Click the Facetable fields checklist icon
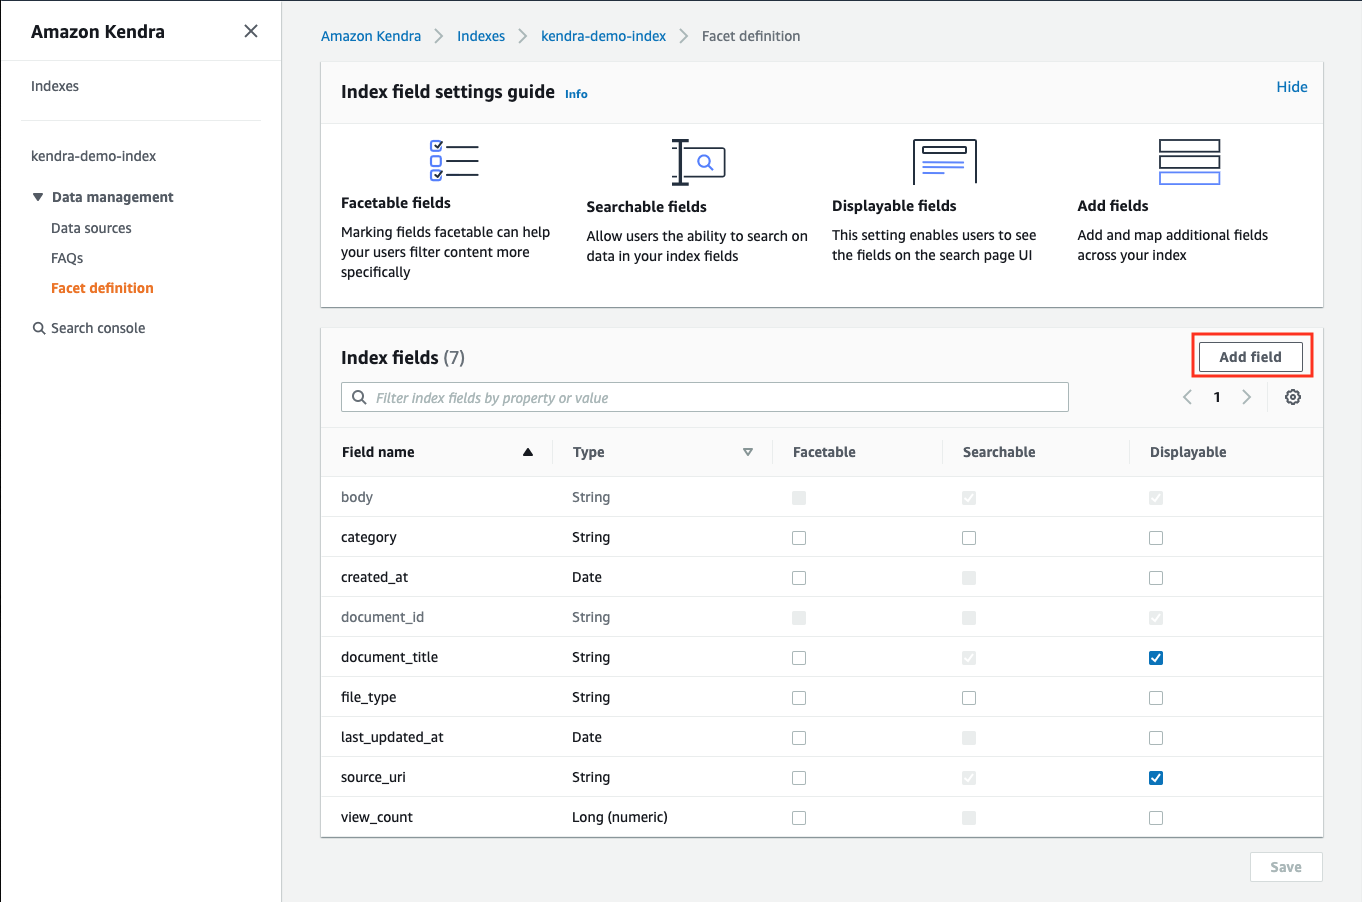Screen dimensions: 1362x902 click(x=454, y=160)
